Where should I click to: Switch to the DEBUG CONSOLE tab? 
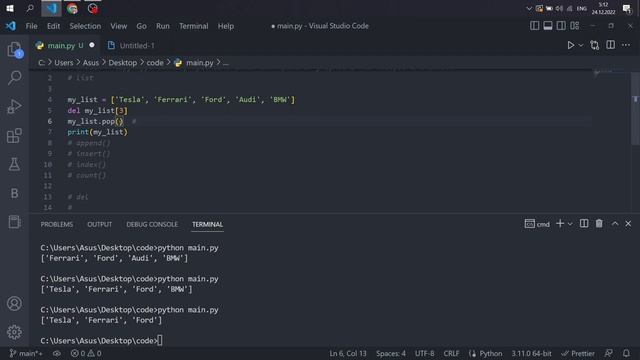coord(152,224)
